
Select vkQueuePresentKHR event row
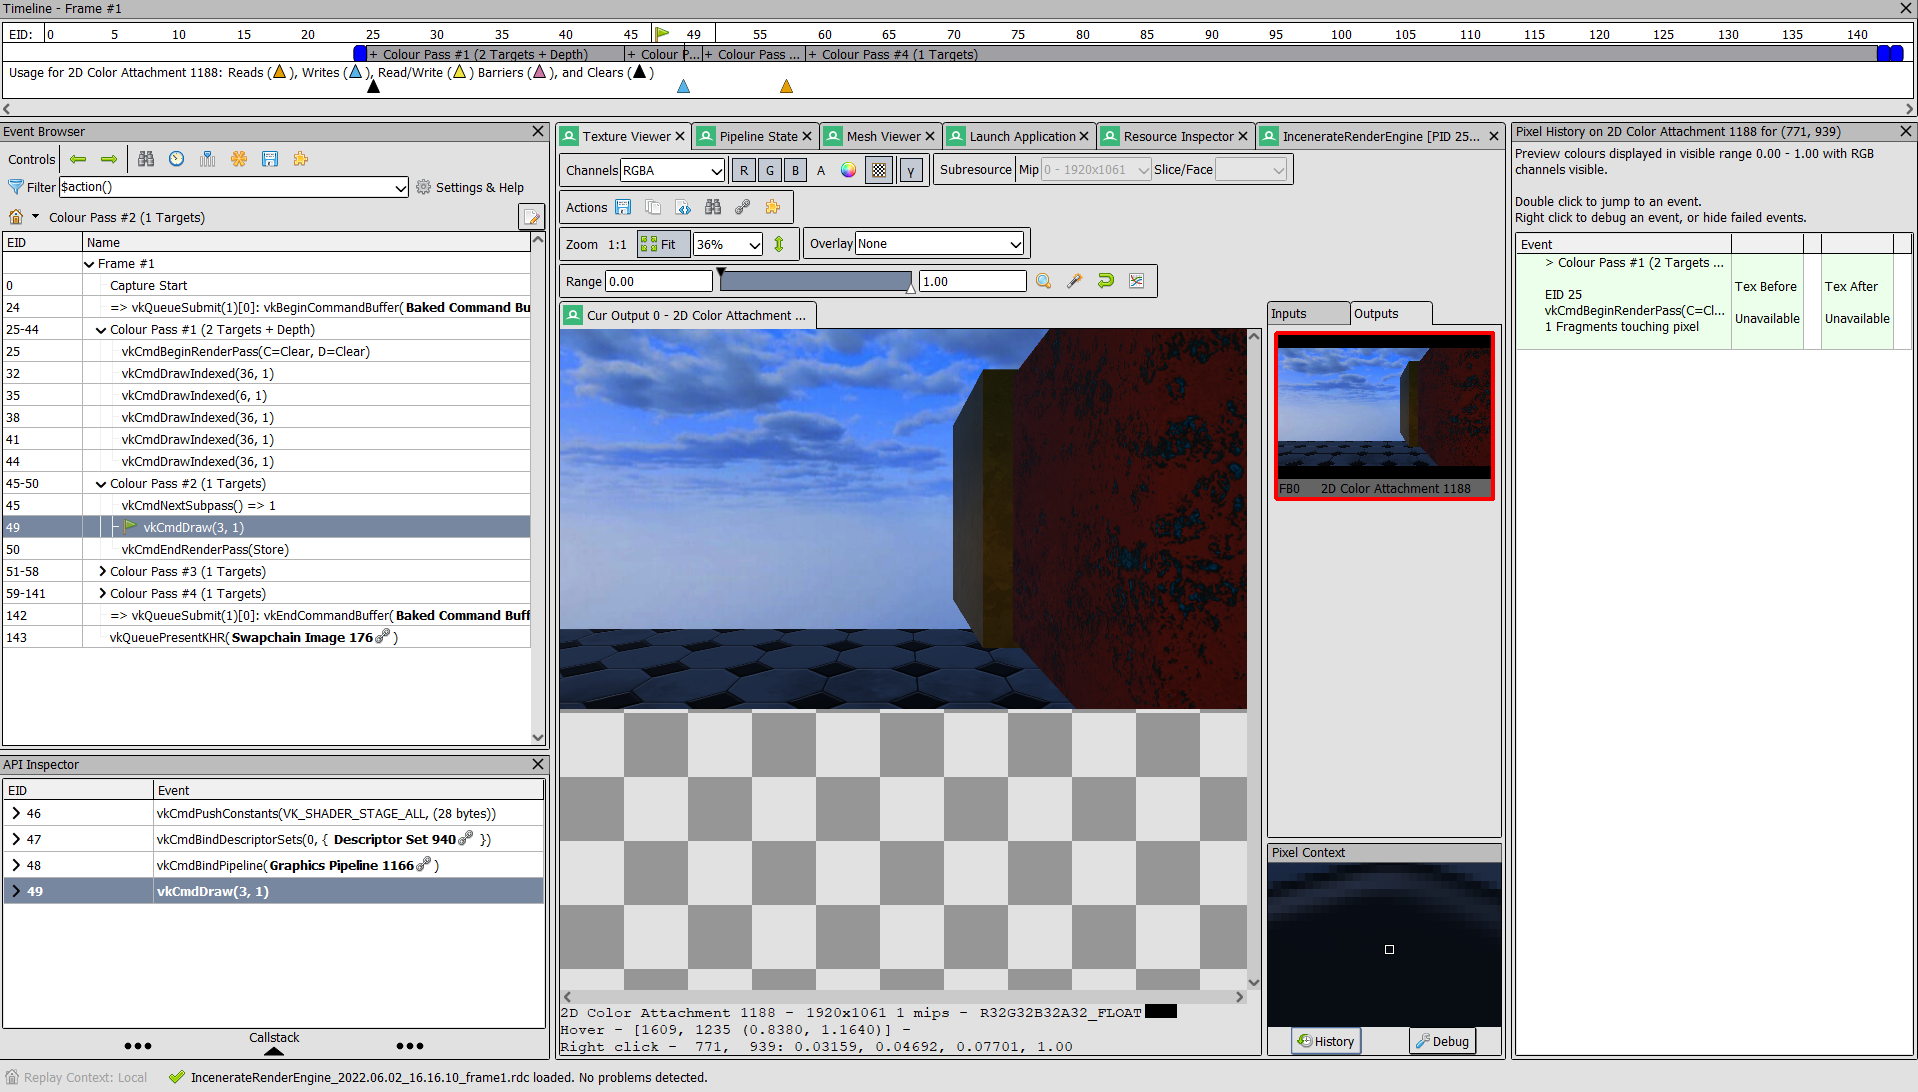click(267, 638)
